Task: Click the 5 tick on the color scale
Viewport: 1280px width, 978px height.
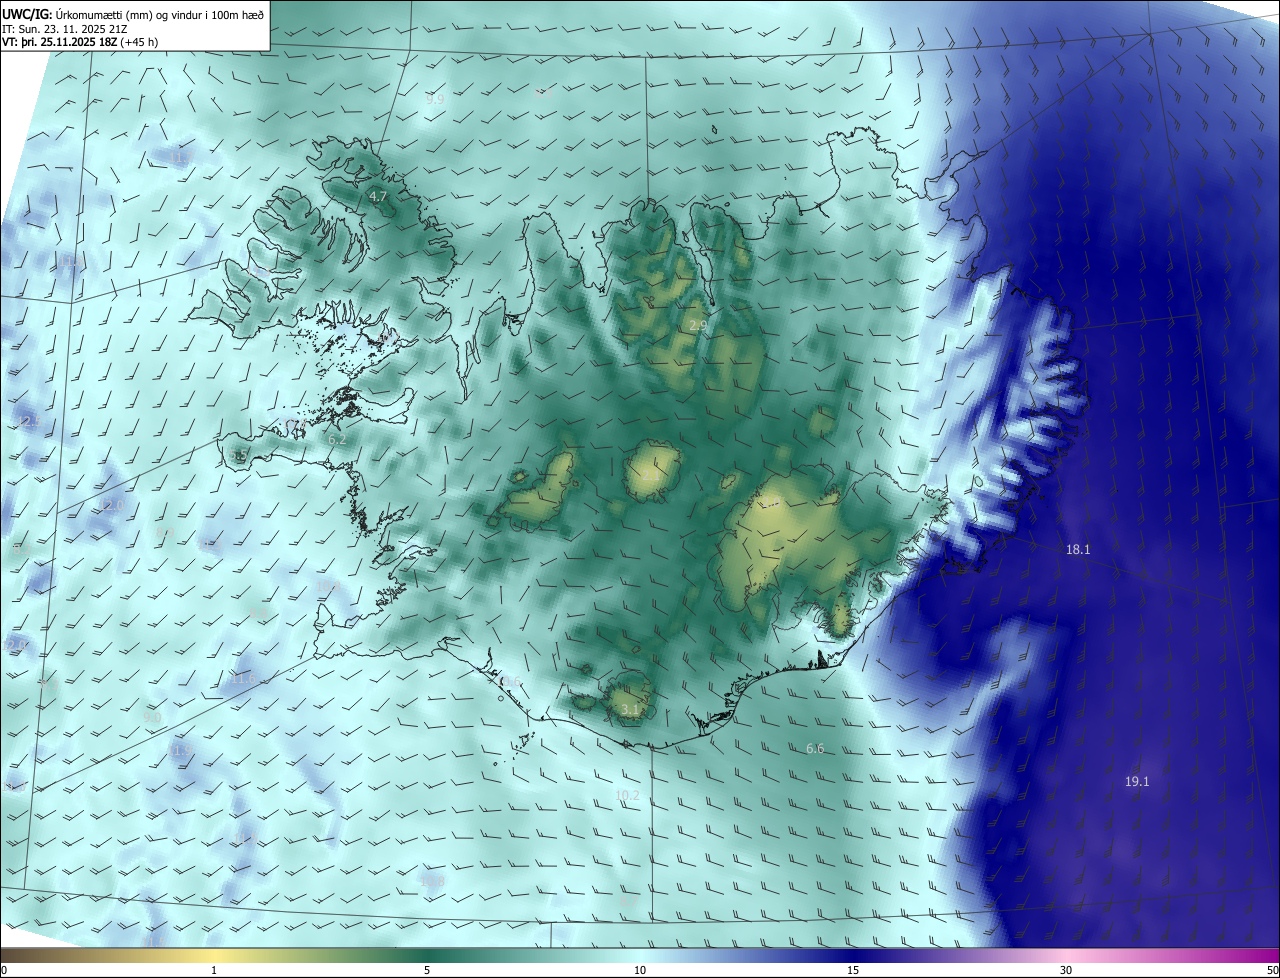Action: tap(427, 970)
